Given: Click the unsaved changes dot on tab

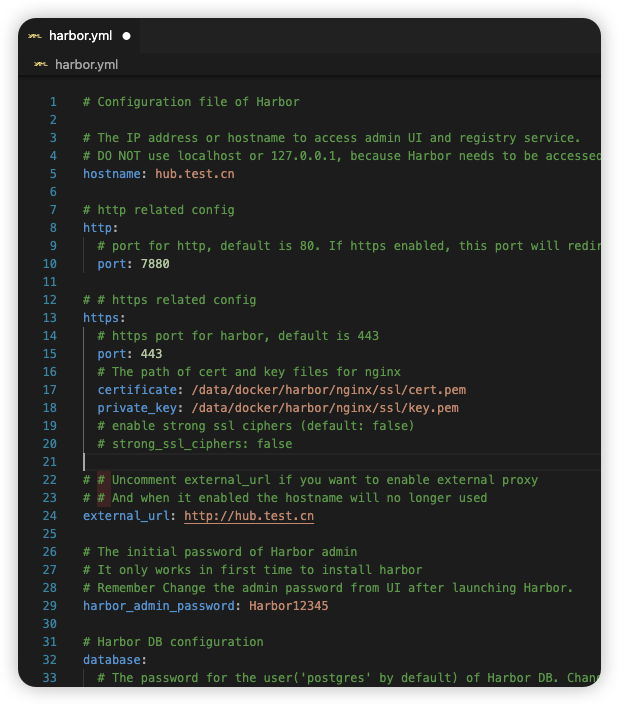Looking at the screenshot, I should pyautogui.click(x=126, y=35).
